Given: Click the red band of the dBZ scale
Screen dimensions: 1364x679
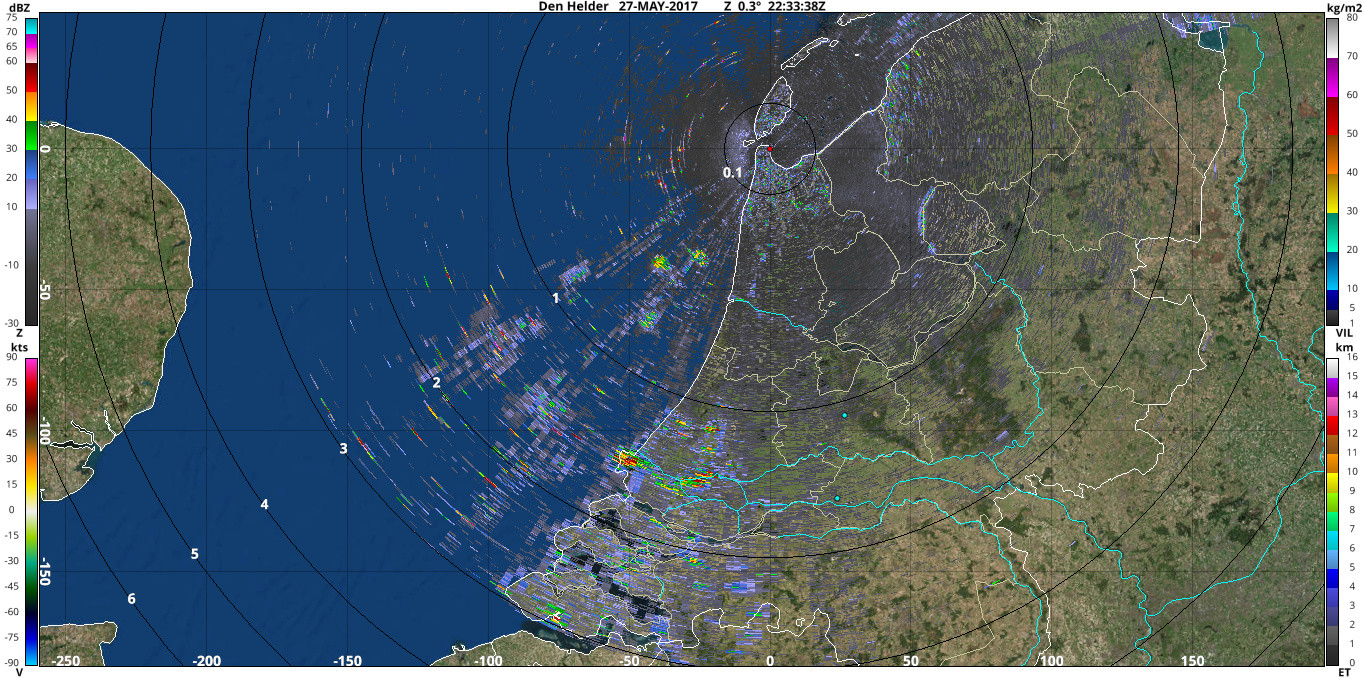Looking at the screenshot, I should [31, 77].
